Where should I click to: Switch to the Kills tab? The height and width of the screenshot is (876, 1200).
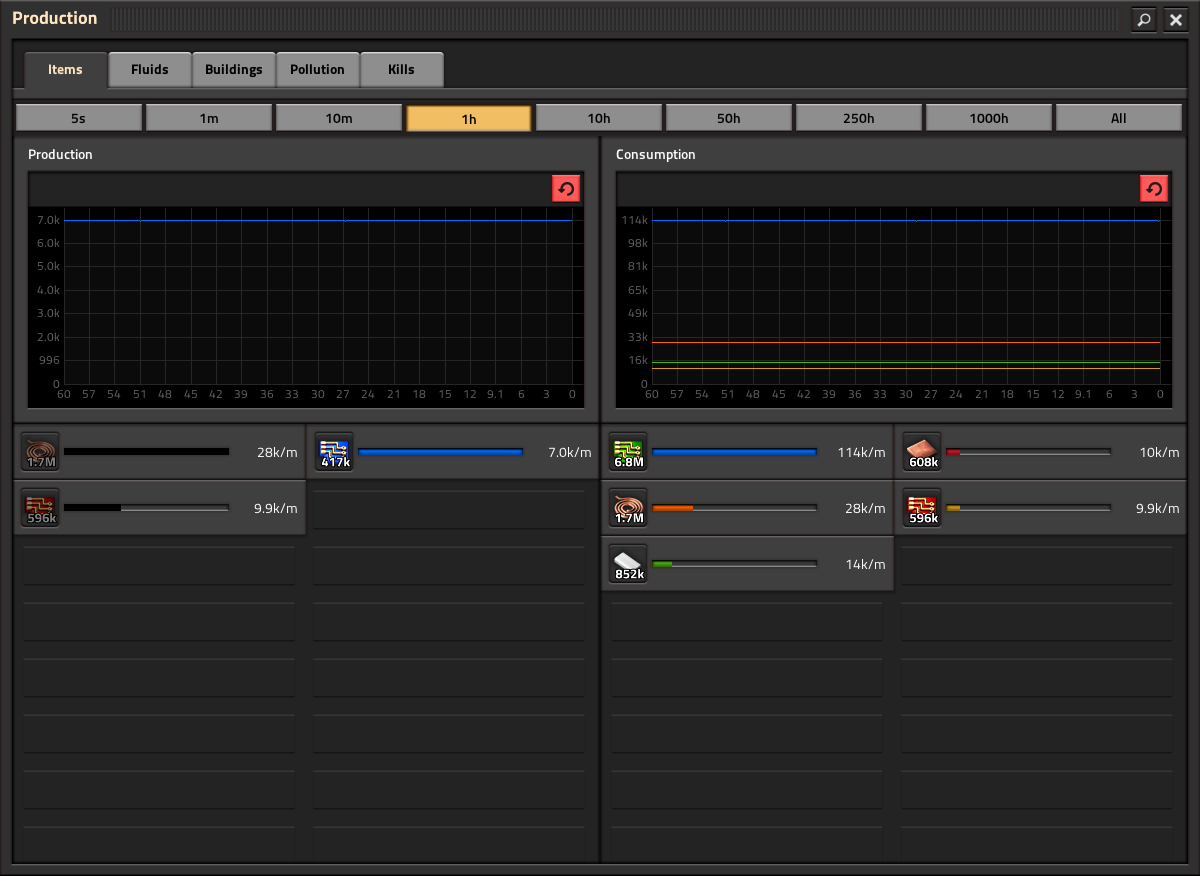401,70
